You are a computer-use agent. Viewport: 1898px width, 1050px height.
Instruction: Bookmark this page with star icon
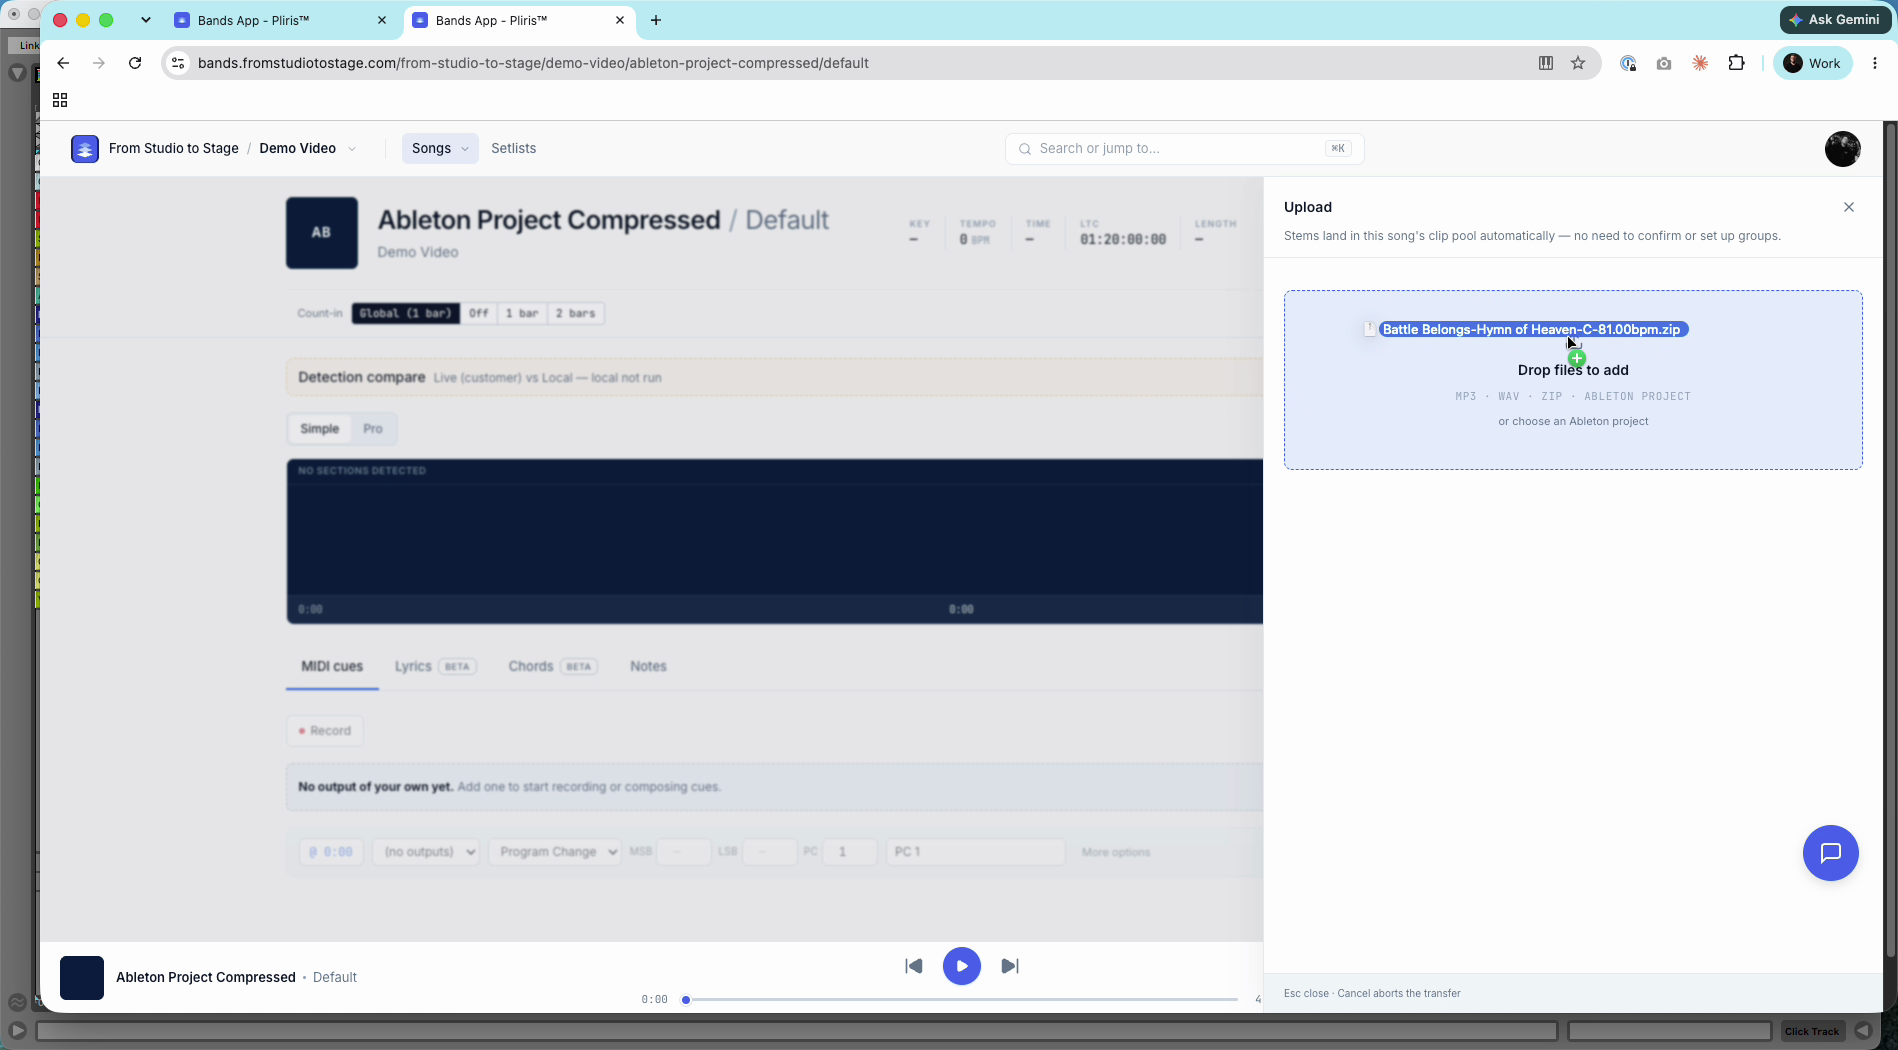[x=1578, y=63]
